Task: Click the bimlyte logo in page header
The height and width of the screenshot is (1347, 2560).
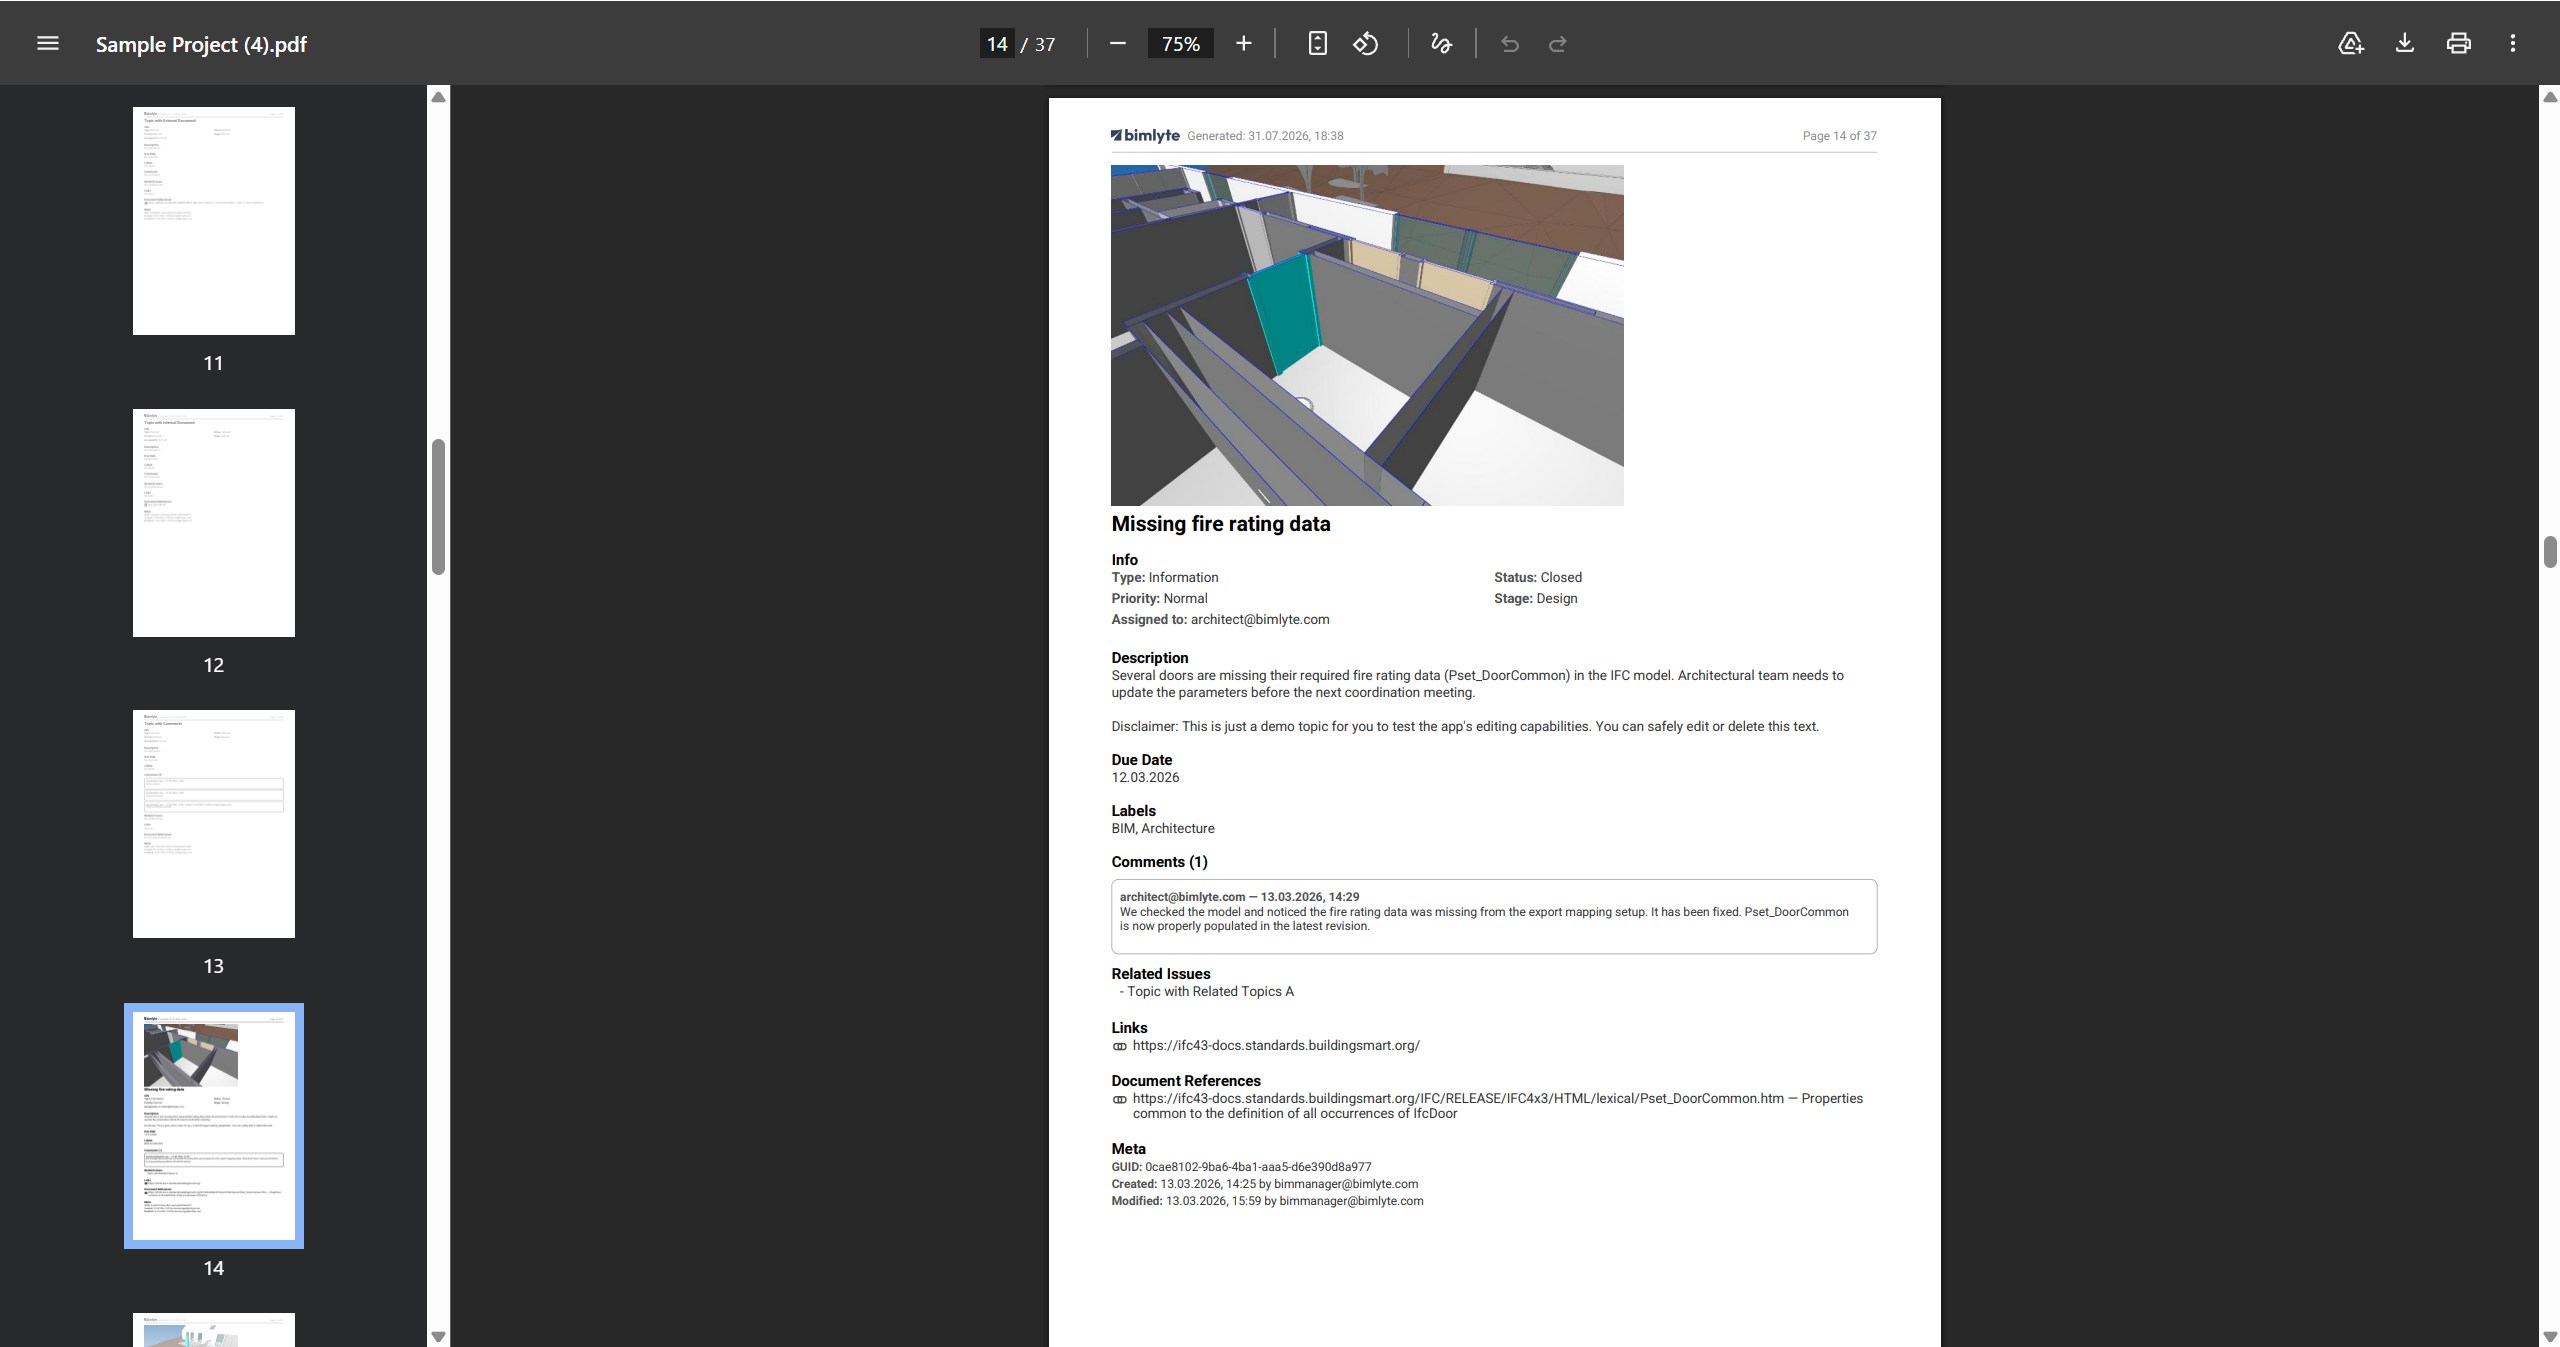Action: (1145, 136)
